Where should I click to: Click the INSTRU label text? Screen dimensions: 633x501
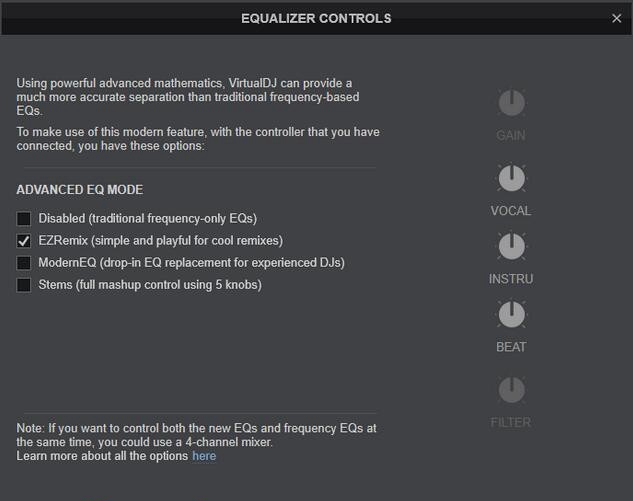click(x=511, y=279)
